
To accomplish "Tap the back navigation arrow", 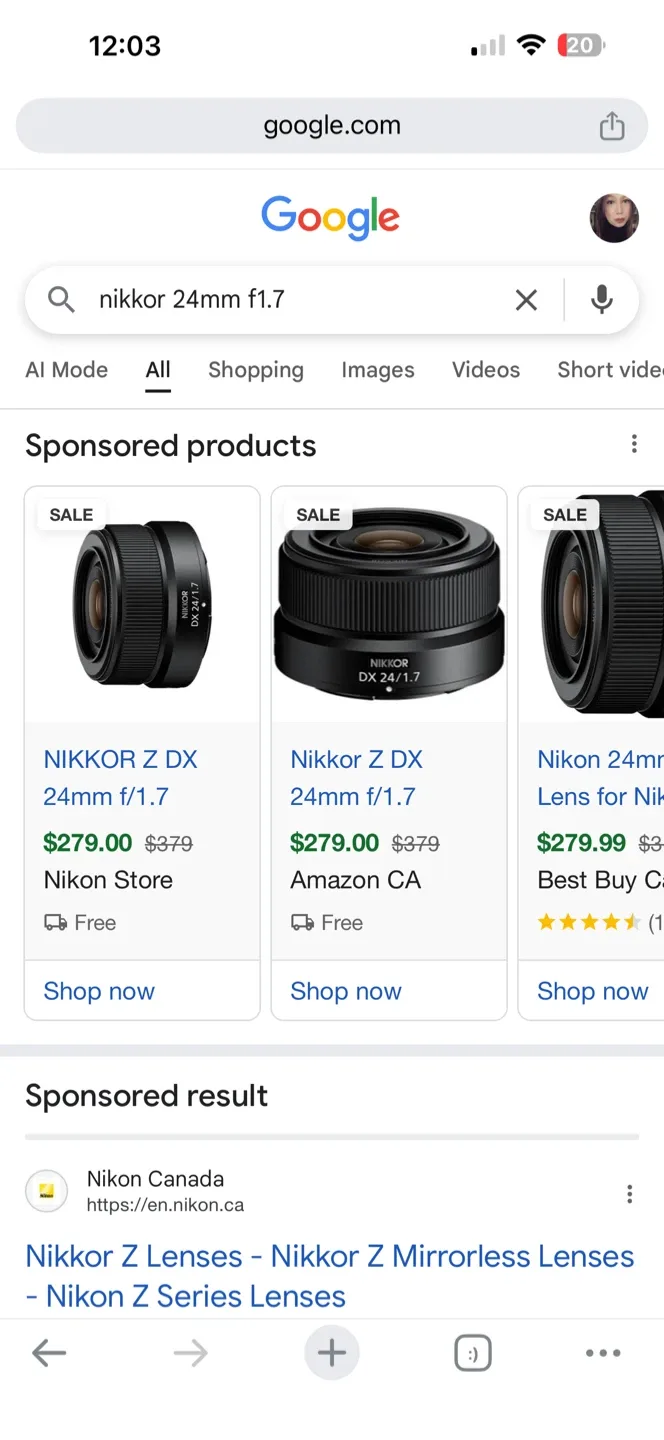I will click(x=49, y=1352).
